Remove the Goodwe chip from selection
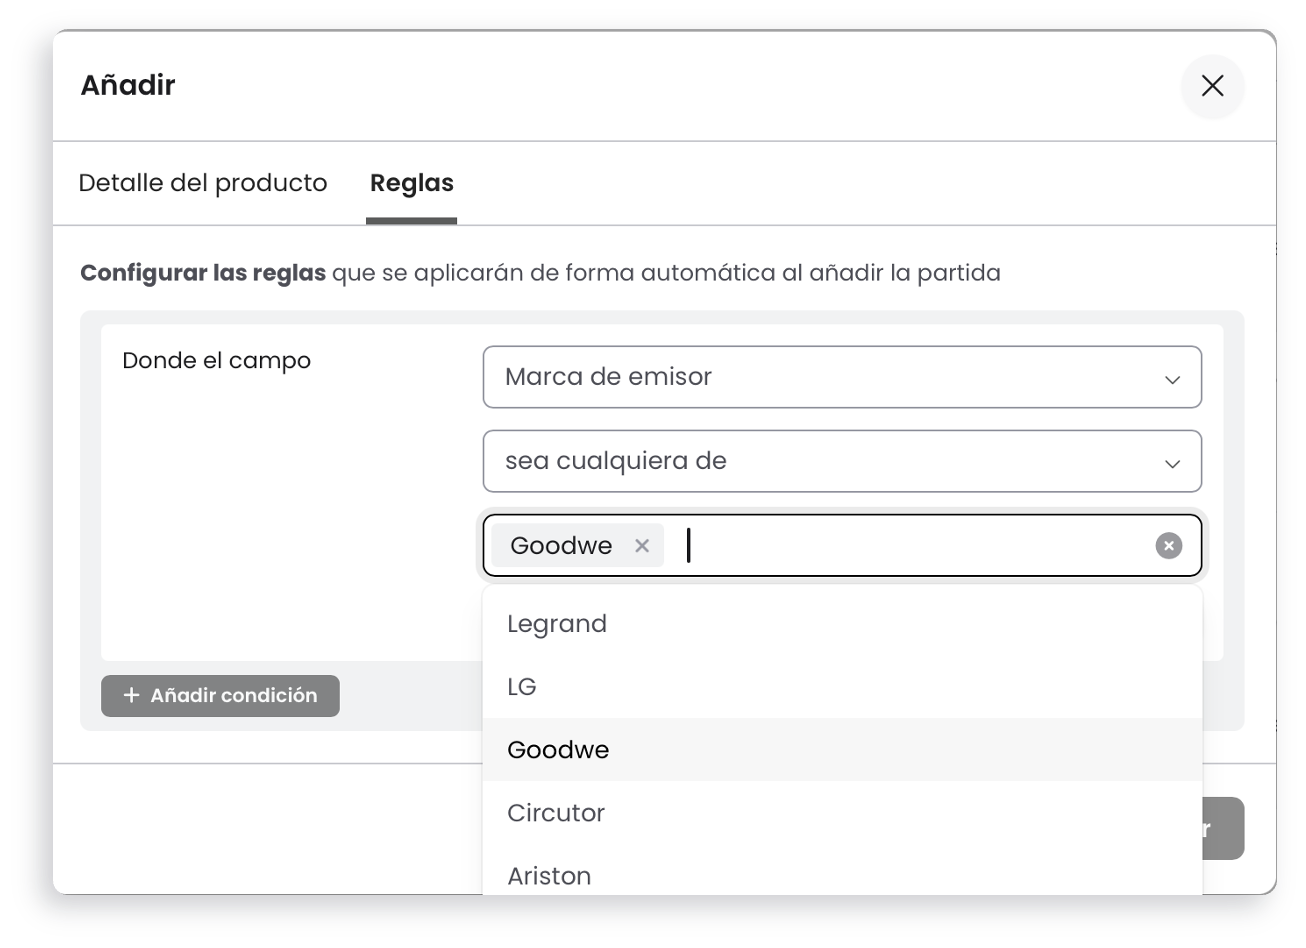 click(x=642, y=545)
